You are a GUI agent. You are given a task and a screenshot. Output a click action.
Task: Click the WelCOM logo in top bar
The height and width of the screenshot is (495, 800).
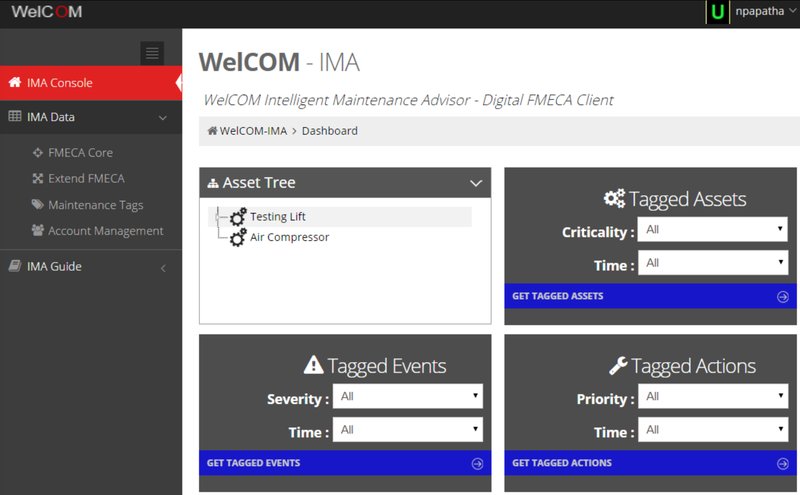click(x=47, y=12)
